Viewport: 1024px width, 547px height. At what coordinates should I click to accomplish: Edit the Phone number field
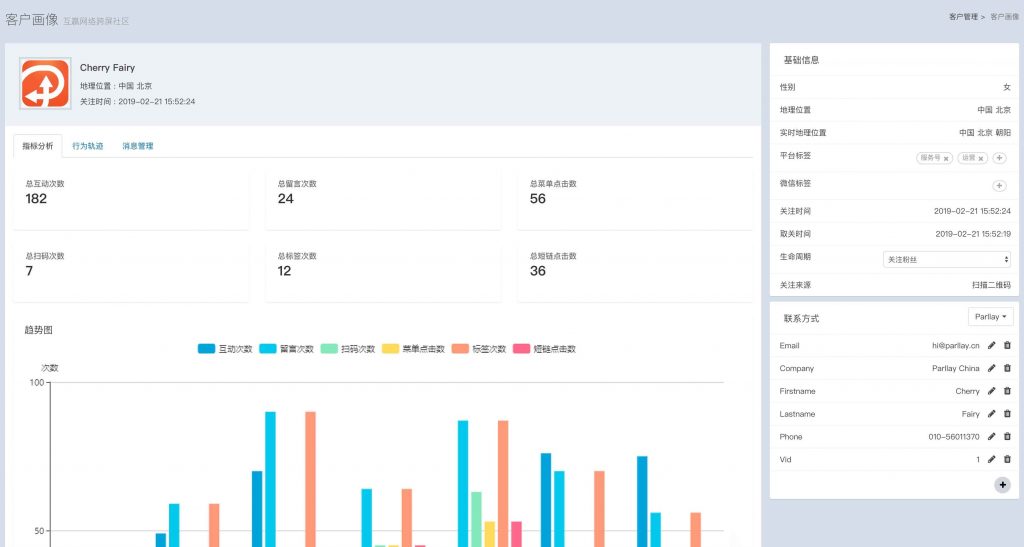coord(991,437)
